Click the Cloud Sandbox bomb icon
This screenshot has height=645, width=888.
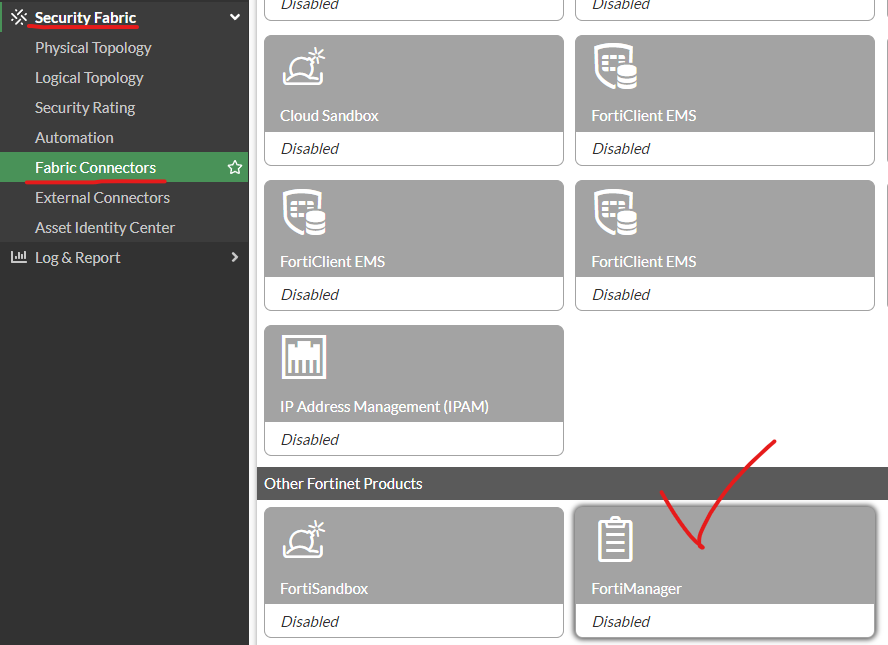tap(304, 67)
